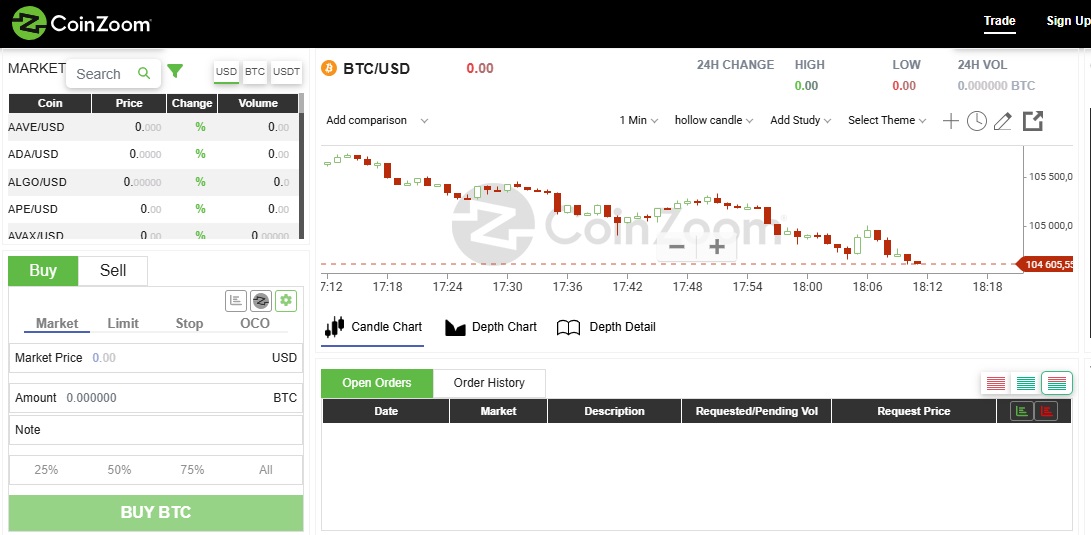The height and width of the screenshot is (535, 1091).
Task: Select the ALGO/USD market row
Action: pyautogui.click(x=153, y=182)
